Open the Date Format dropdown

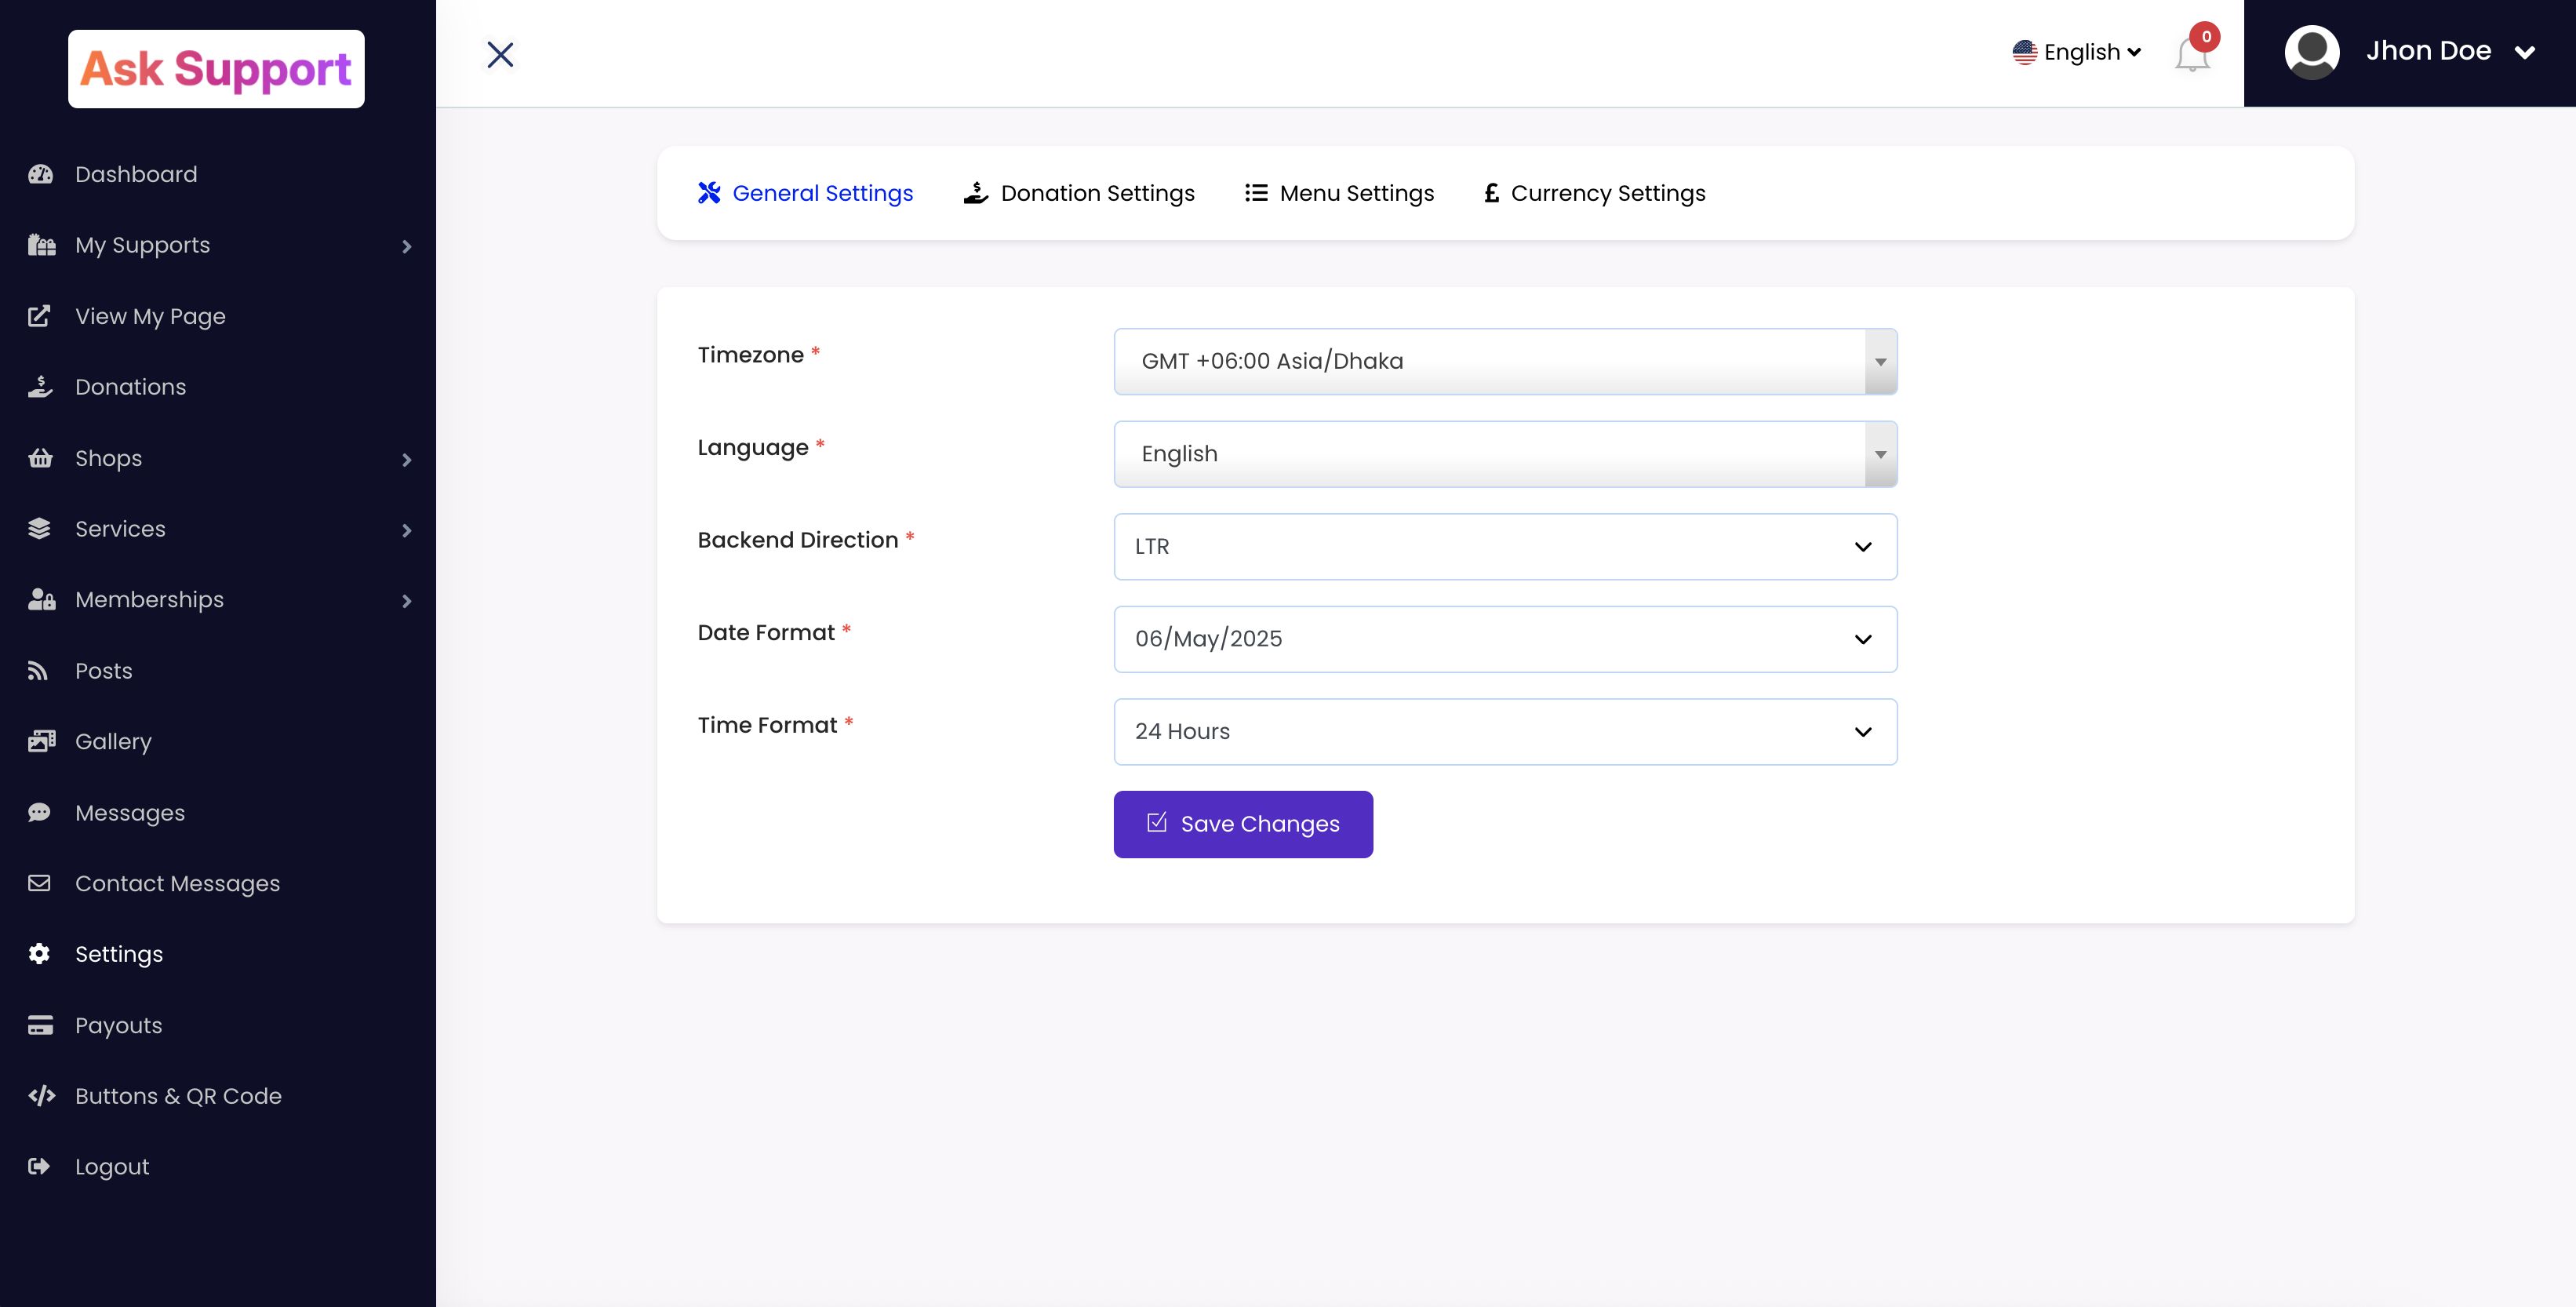tap(1505, 639)
